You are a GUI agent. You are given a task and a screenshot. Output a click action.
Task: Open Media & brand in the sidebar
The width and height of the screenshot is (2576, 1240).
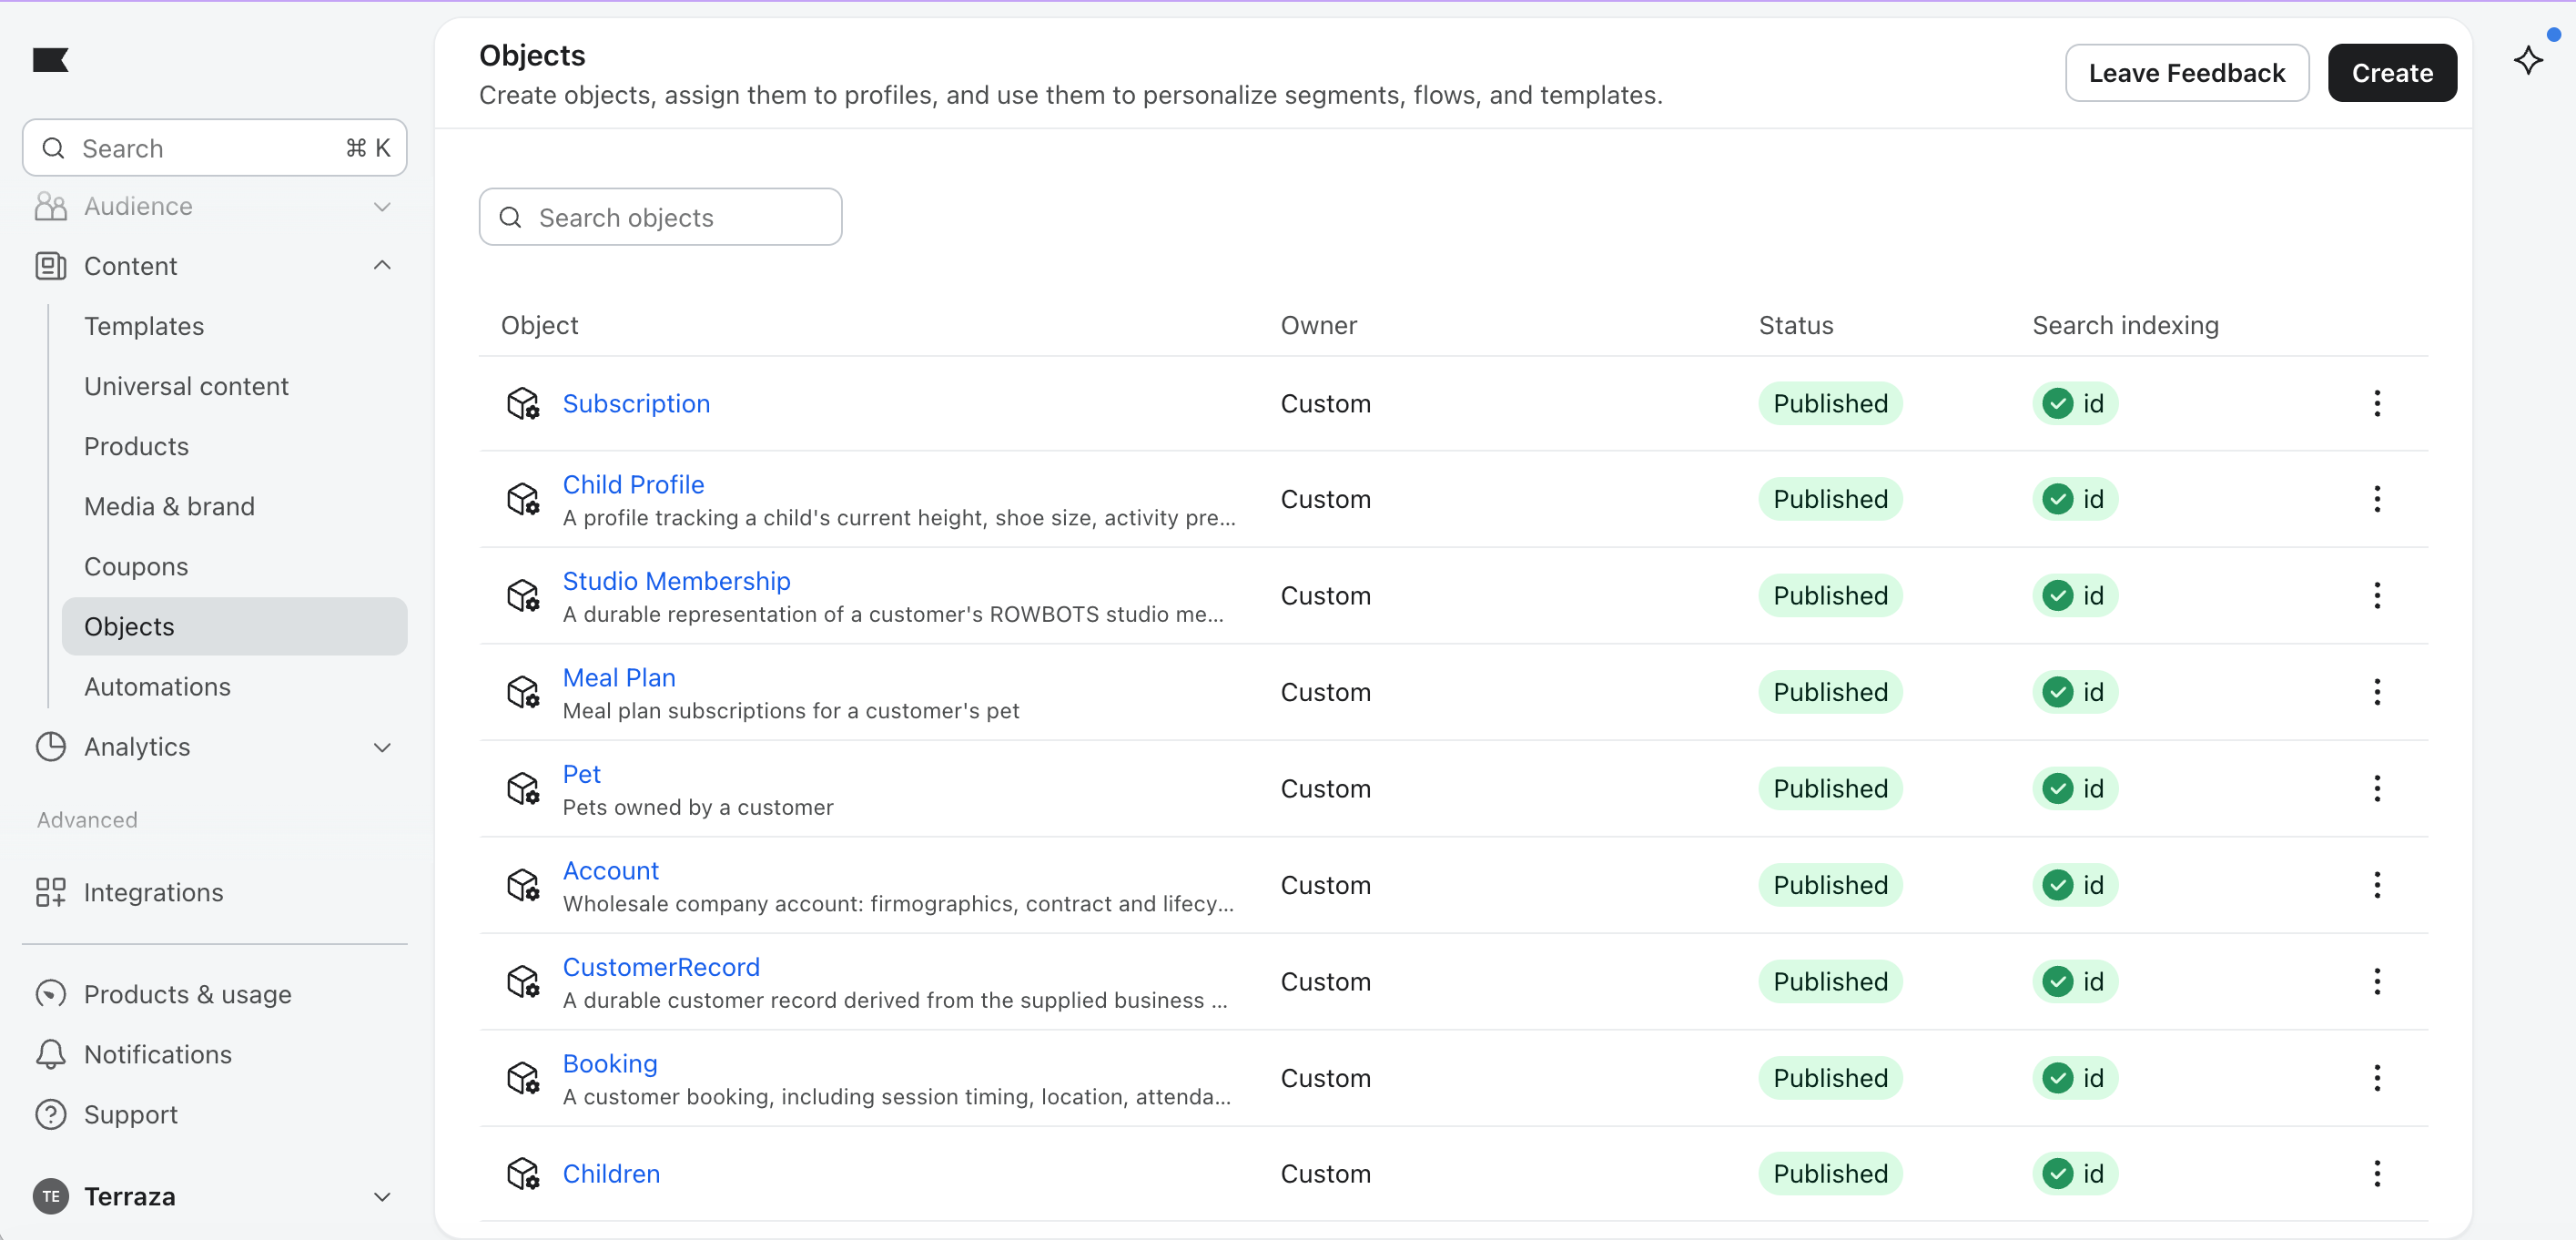169,506
